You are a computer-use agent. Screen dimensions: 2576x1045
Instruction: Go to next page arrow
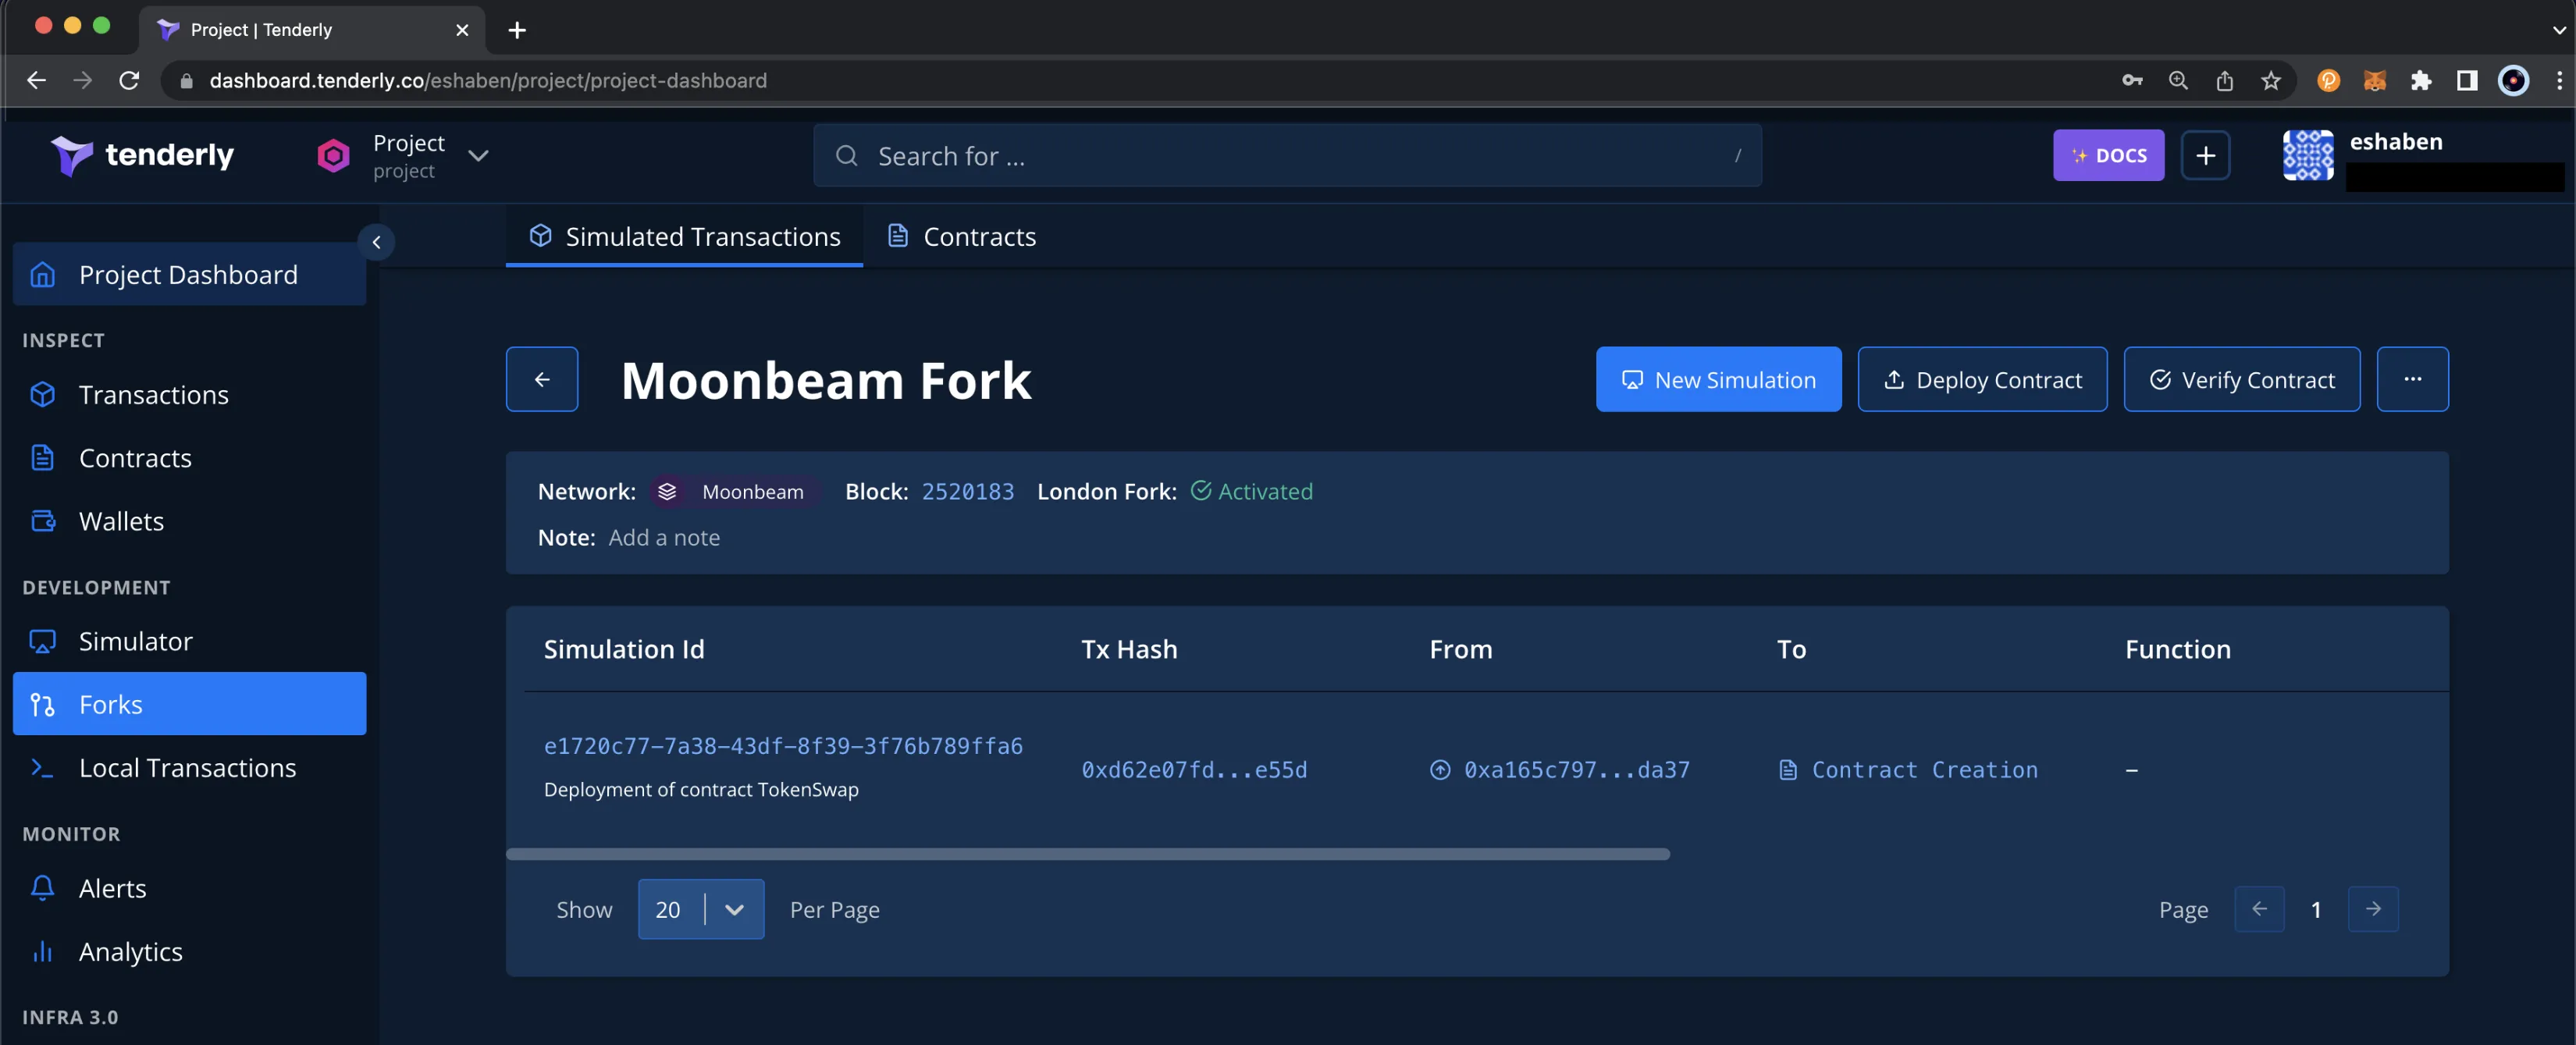(2373, 909)
